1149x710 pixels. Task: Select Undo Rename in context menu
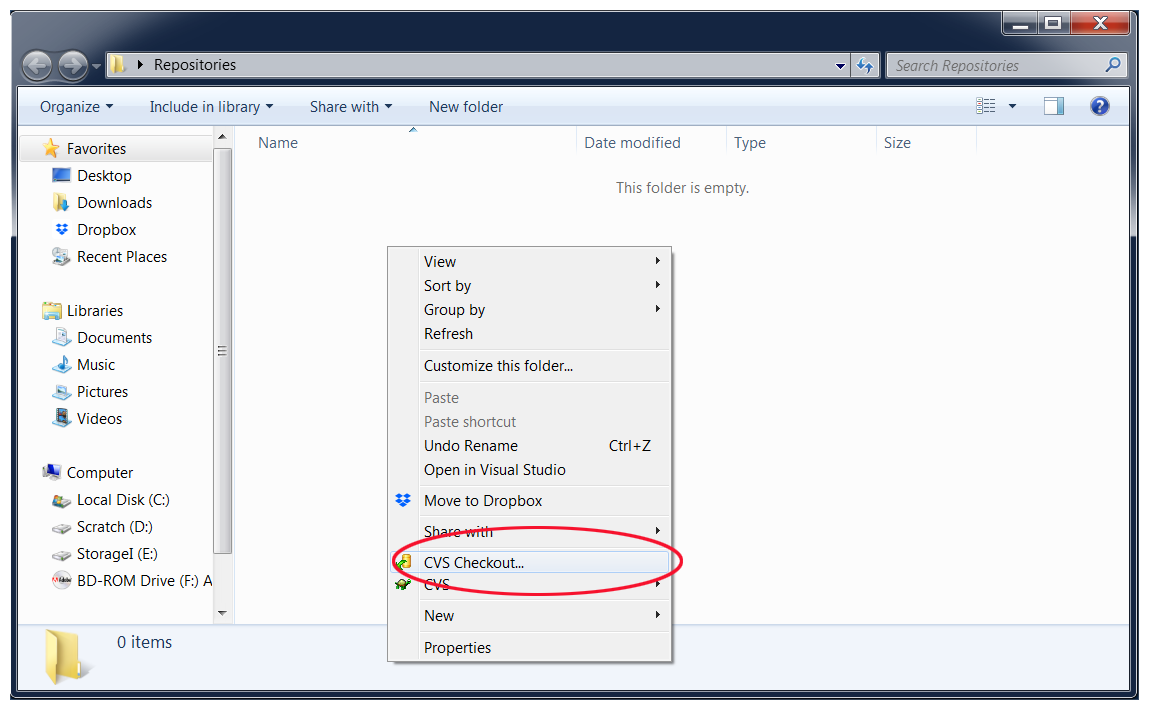[x=470, y=446]
